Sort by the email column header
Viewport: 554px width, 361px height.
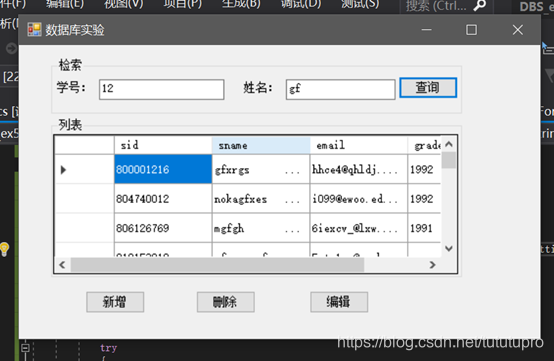pyautogui.click(x=359, y=145)
